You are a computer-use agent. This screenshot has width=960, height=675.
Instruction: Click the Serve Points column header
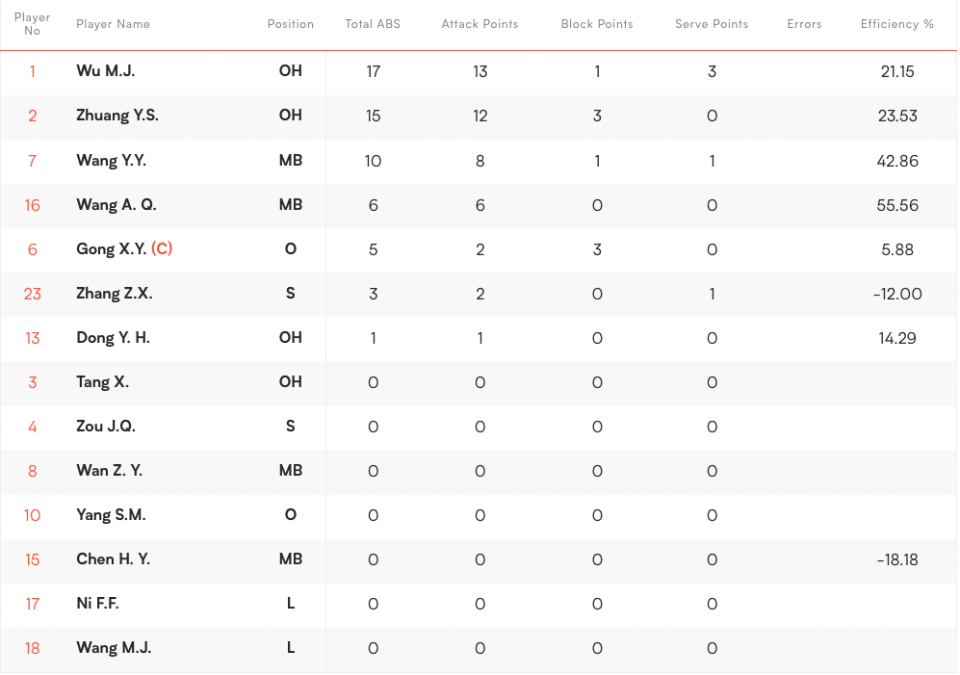711,24
